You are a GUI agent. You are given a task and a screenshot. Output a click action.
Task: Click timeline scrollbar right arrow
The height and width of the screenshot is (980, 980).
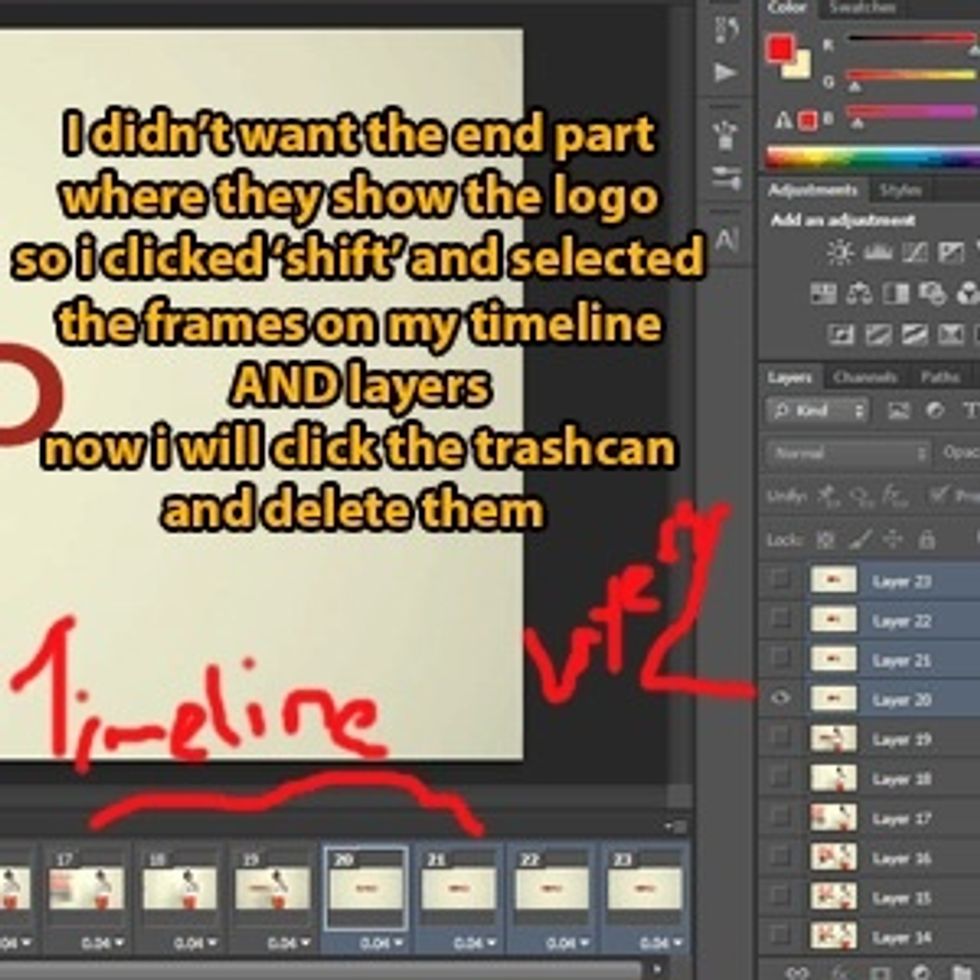656,969
